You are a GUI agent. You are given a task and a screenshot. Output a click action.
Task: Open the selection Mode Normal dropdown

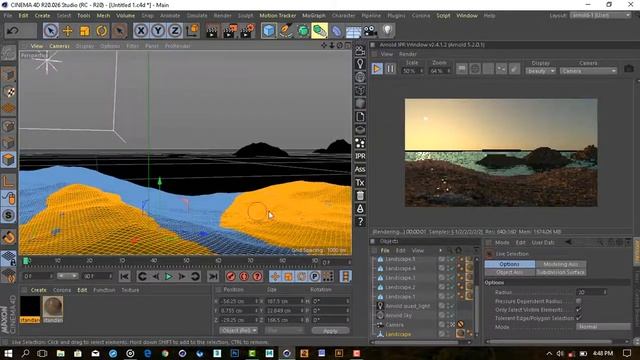click(x=603, y=327)
